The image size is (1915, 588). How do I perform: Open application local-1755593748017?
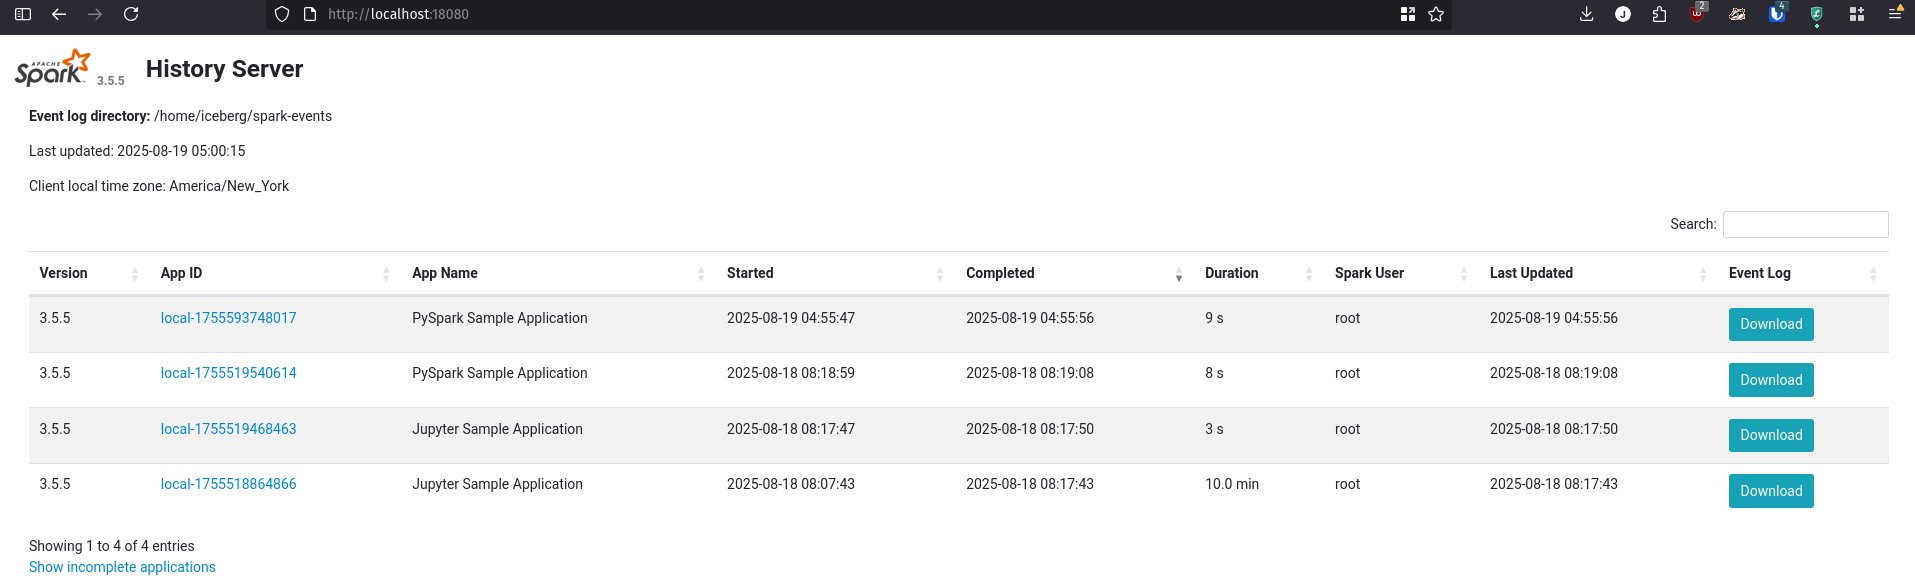point(228,318)
